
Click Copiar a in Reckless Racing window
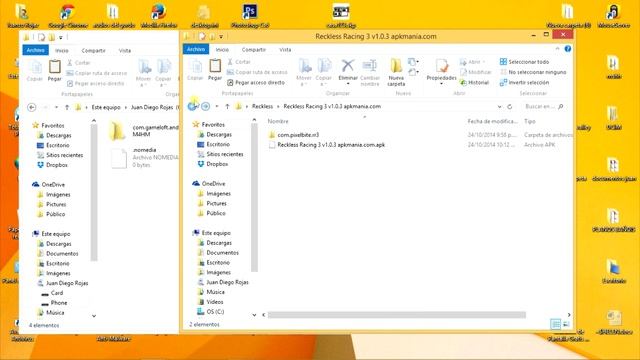coord(324,72)
